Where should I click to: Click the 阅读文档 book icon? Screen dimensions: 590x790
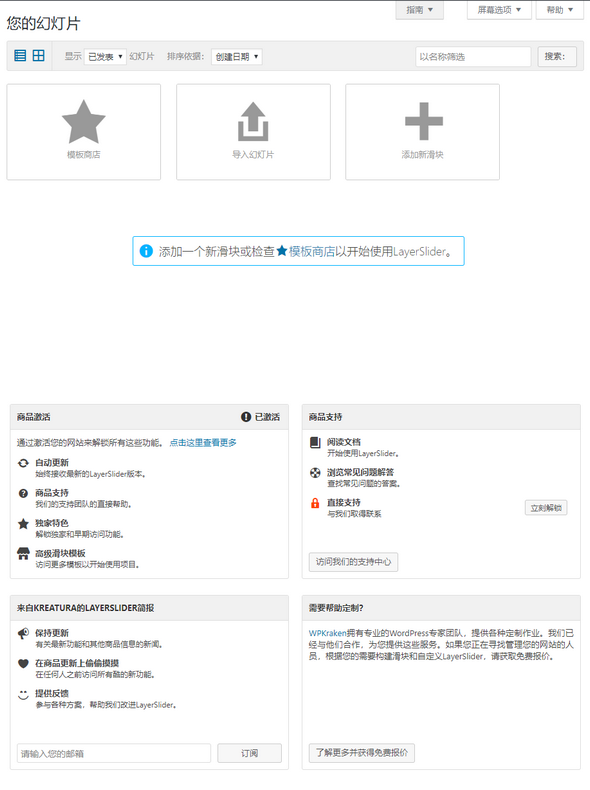[315, 442]
